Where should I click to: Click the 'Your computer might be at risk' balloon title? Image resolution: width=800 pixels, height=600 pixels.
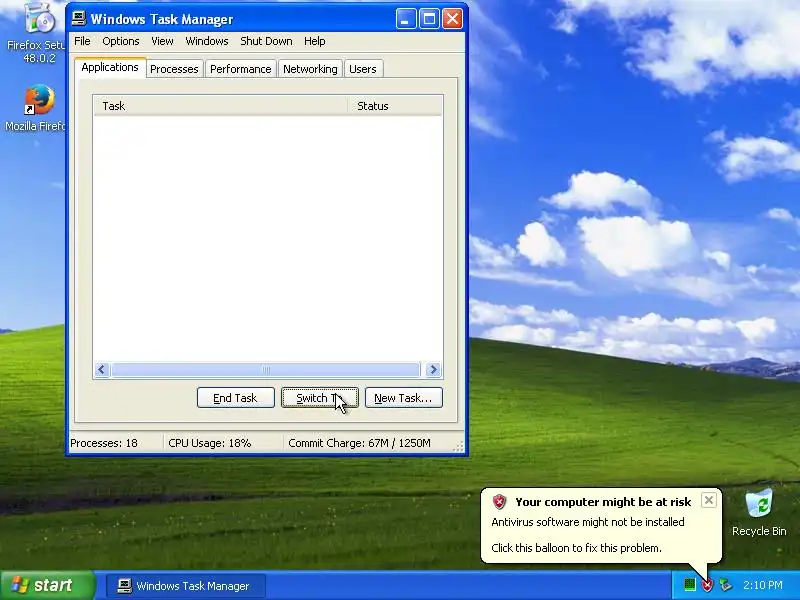603,502
